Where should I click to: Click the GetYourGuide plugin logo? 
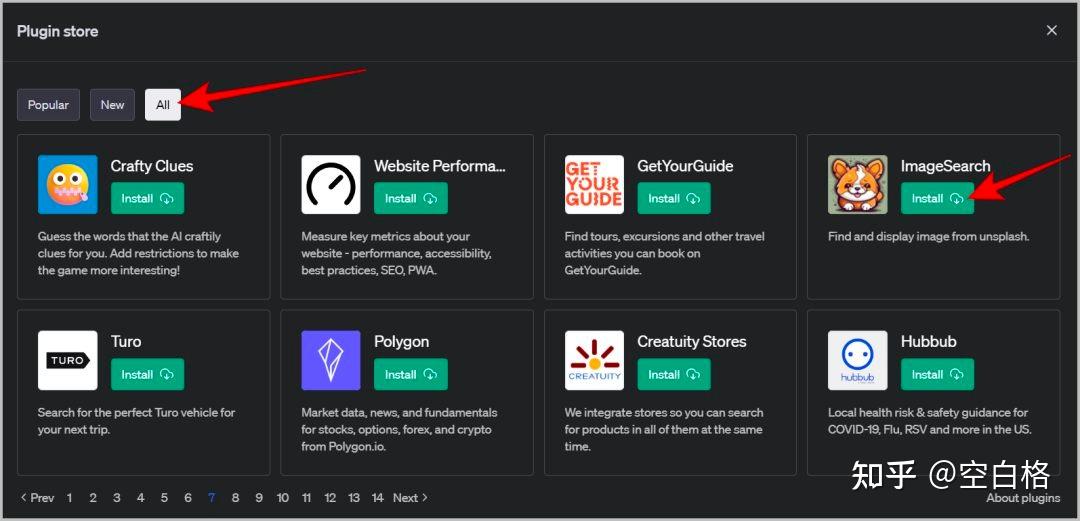pos(594,184)
